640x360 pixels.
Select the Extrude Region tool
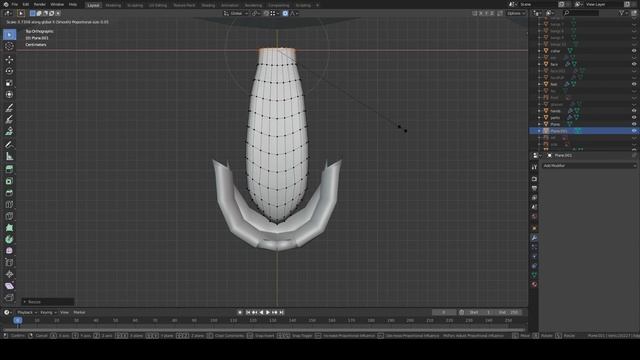point(9,169)
